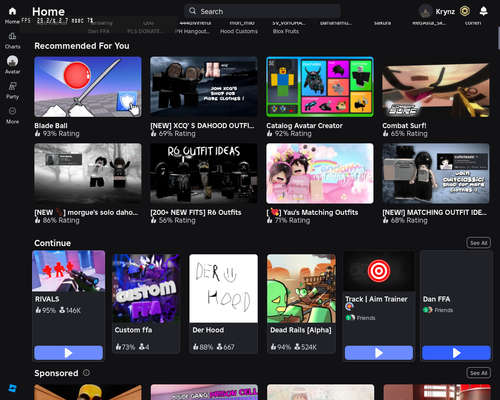Image resolution: width=500 pixels, height=400 pixels.
Task: Click the Krynz username
Action: pos(445,12)
